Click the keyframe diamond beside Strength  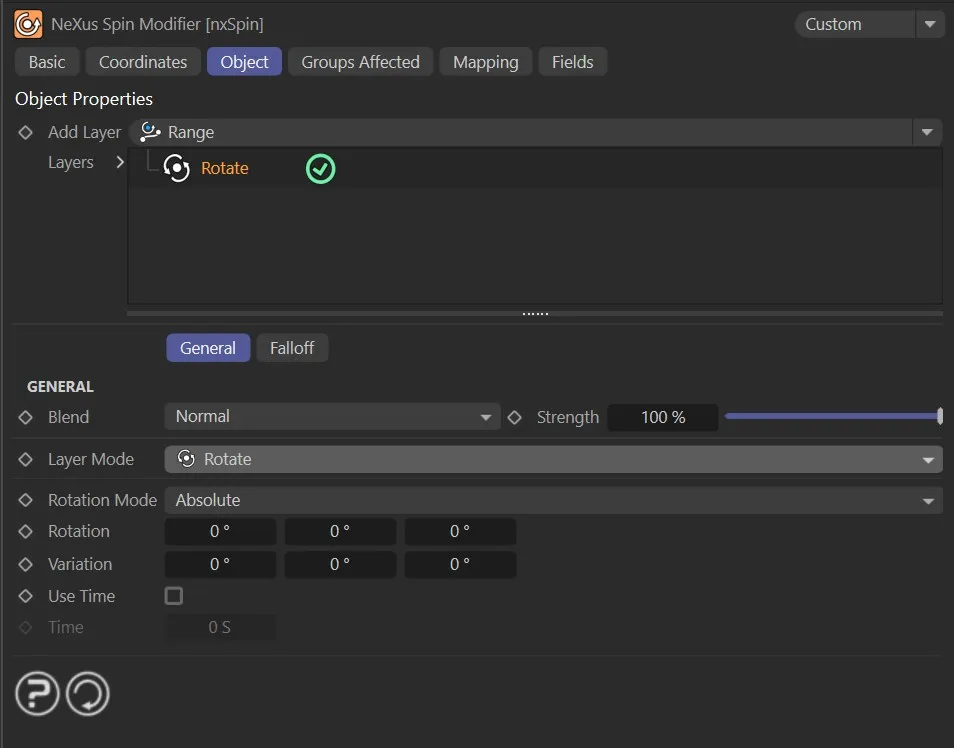[515, 418]
